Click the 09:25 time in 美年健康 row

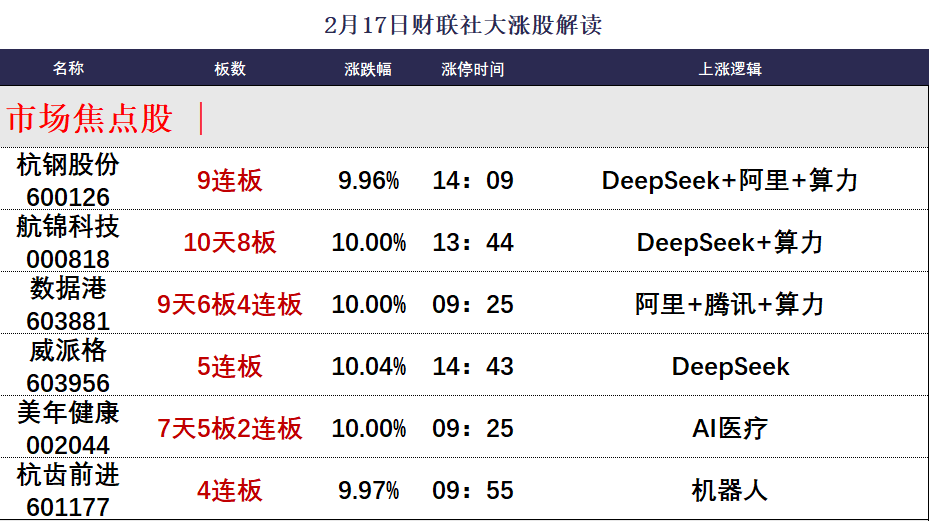[x=473, y=428]
